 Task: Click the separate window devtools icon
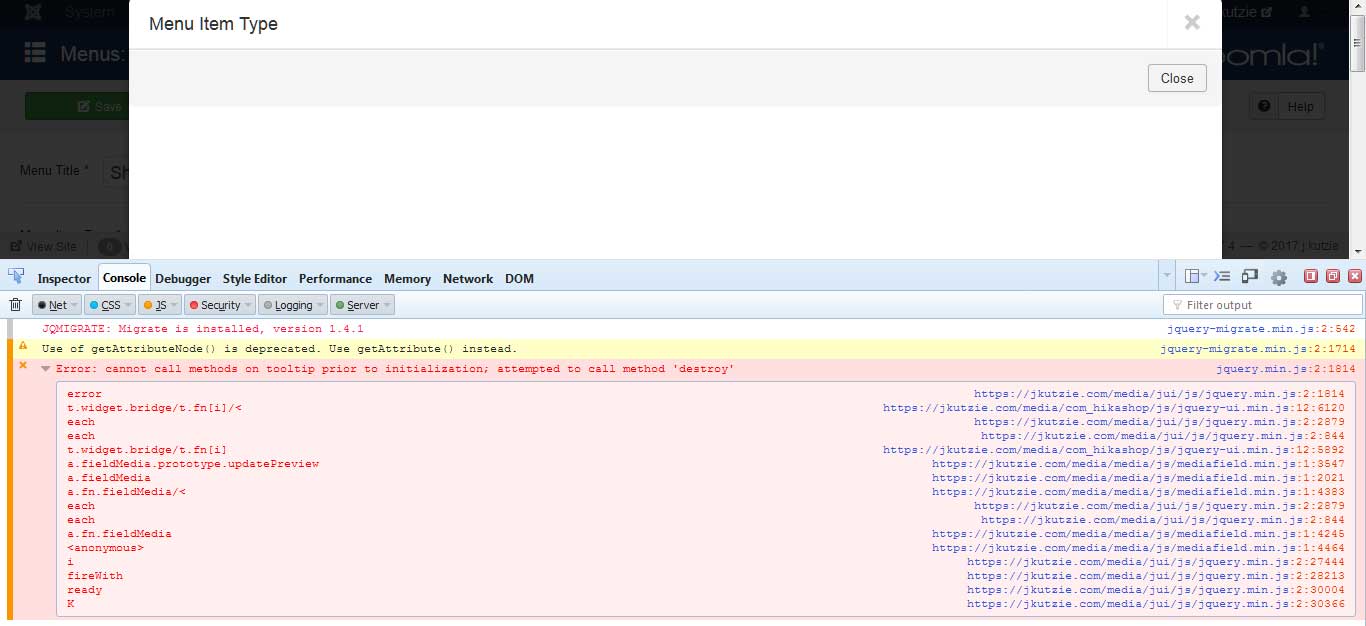(1332, 277)
